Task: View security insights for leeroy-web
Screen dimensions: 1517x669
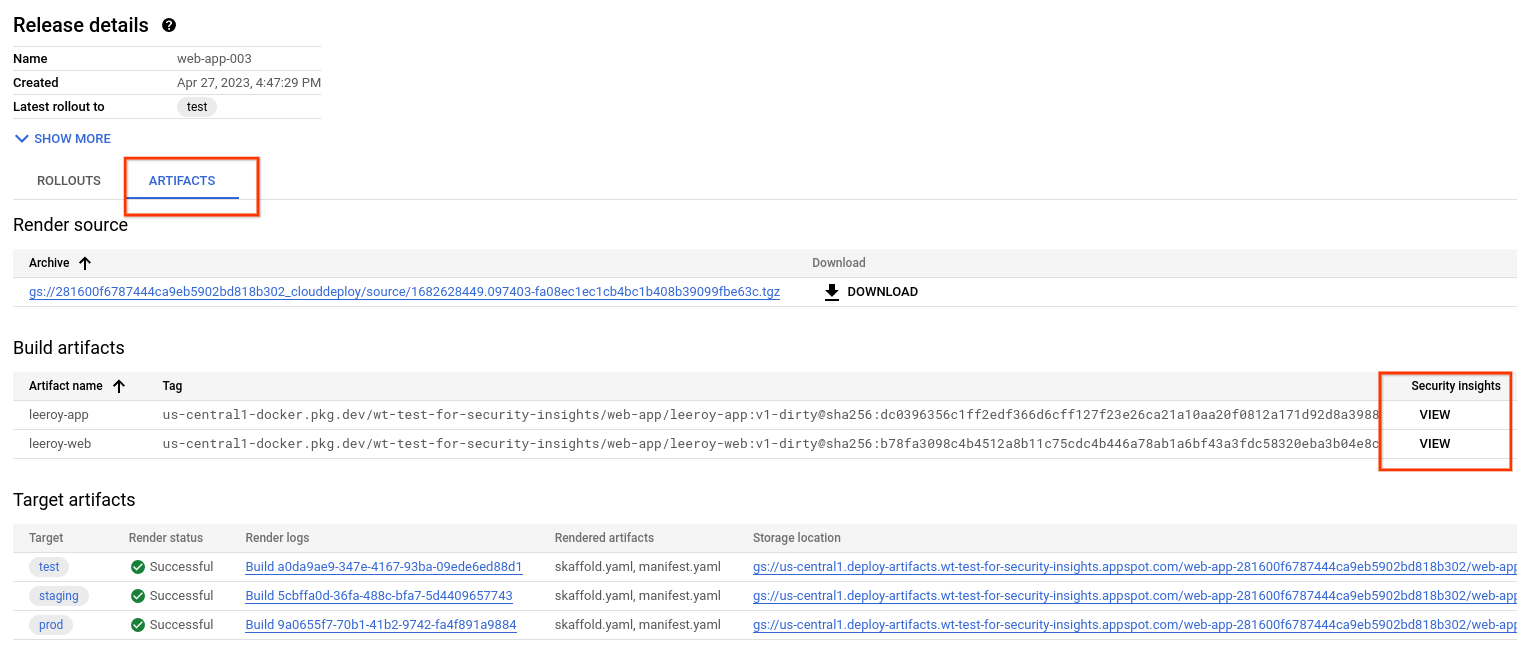Action: tap(1434, 443)
